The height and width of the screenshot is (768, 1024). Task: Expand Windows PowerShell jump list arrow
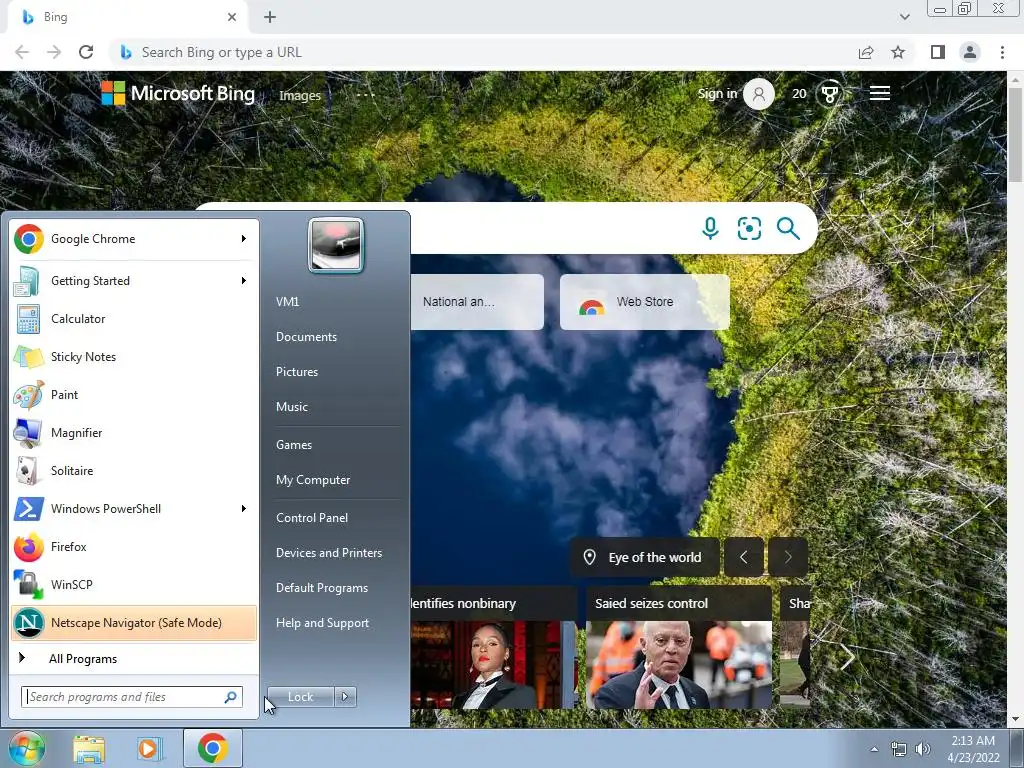[244, 509]
